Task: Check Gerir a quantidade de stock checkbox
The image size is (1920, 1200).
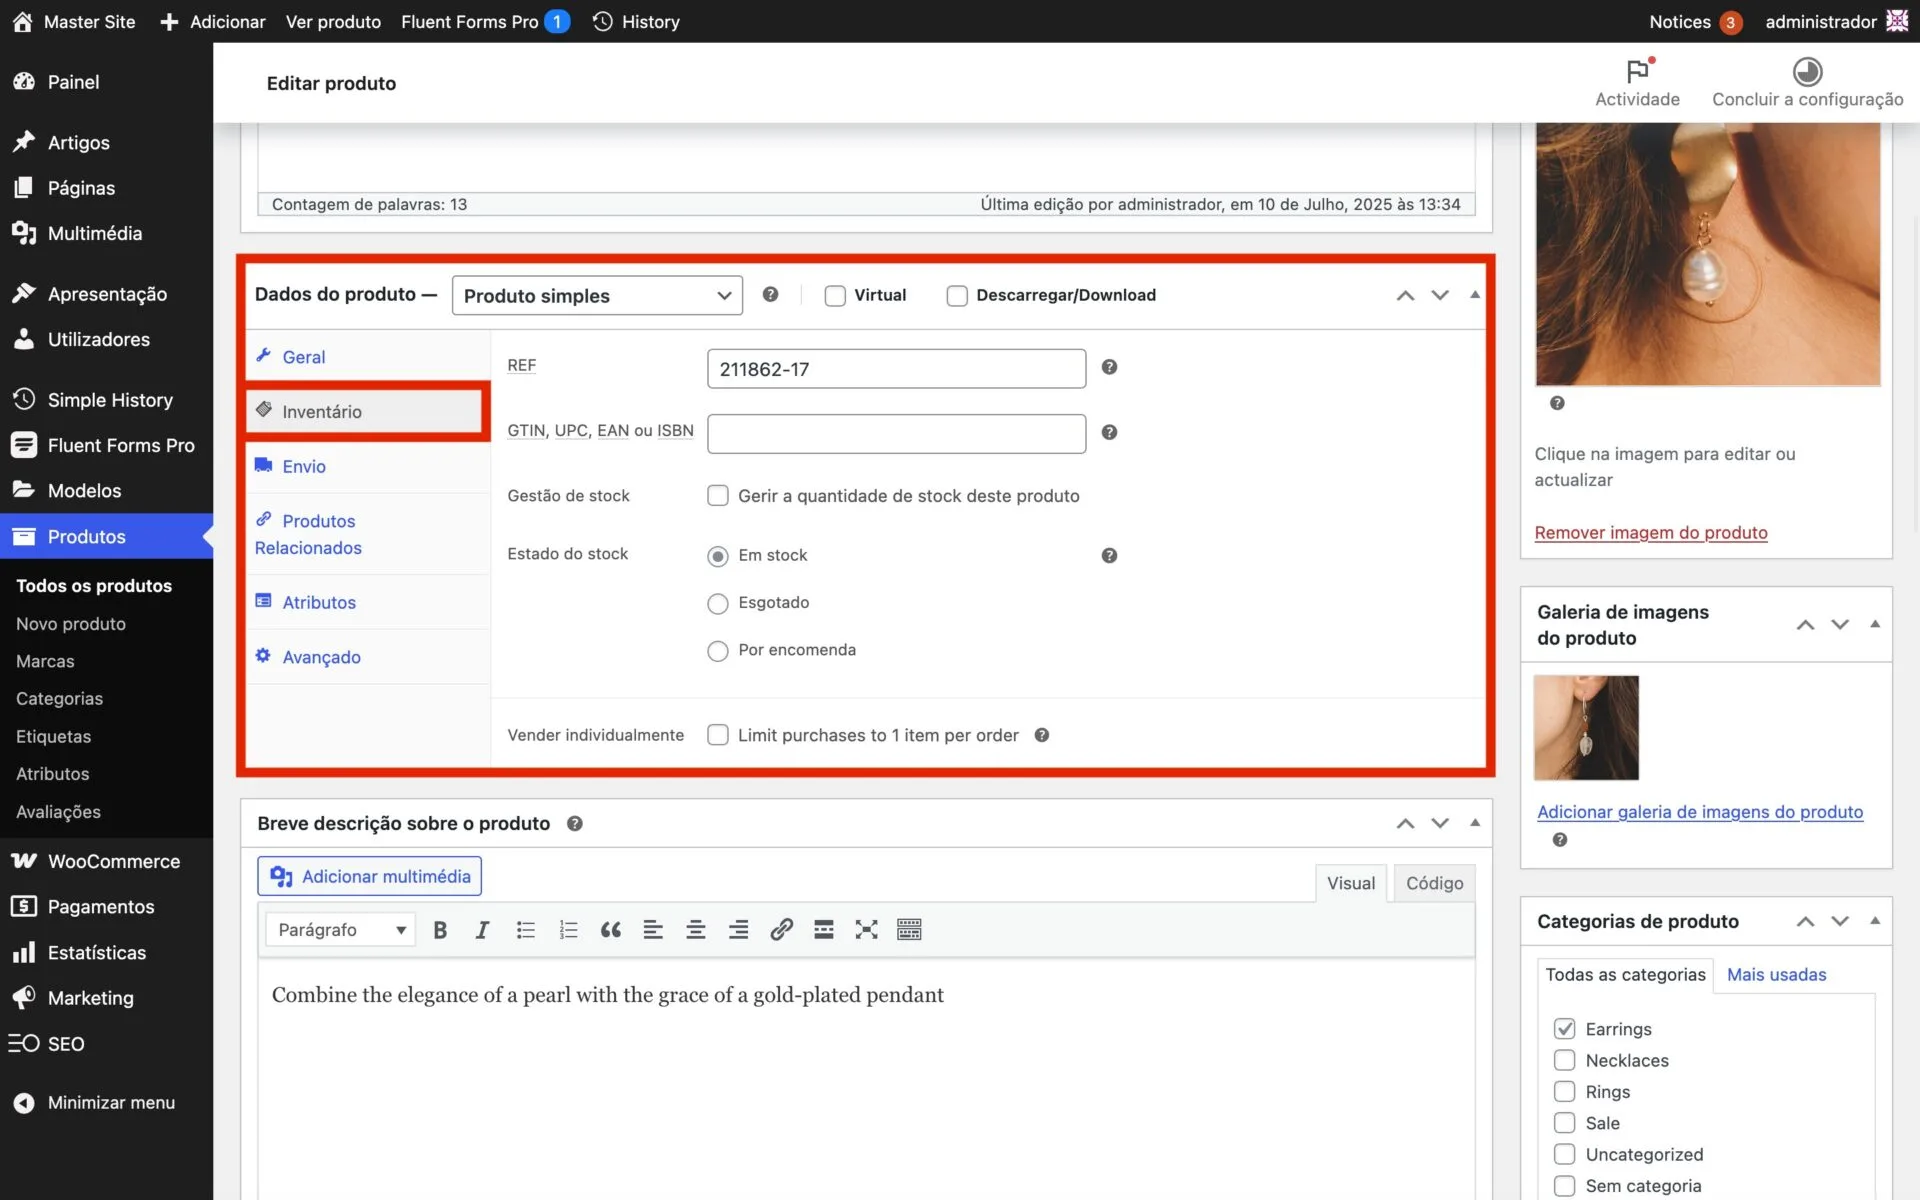Action: point(717,496)
